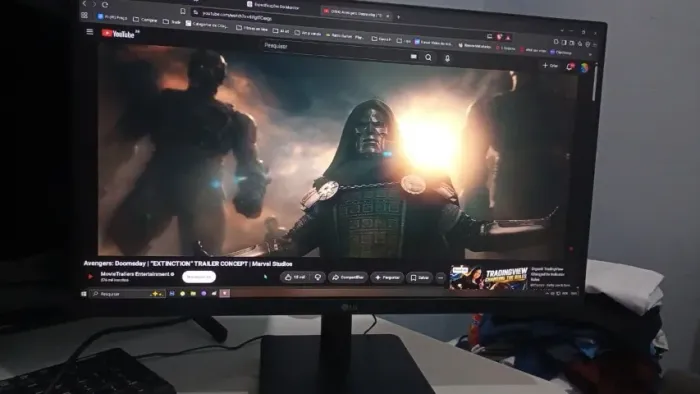
Task: Open the pink app icon in taskbar
Action: 225,293
